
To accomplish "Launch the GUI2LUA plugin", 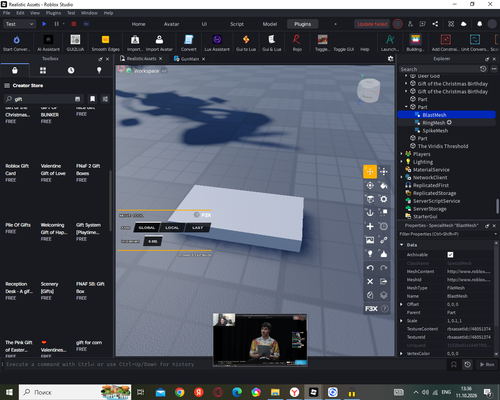I will (x=75, y=43).
